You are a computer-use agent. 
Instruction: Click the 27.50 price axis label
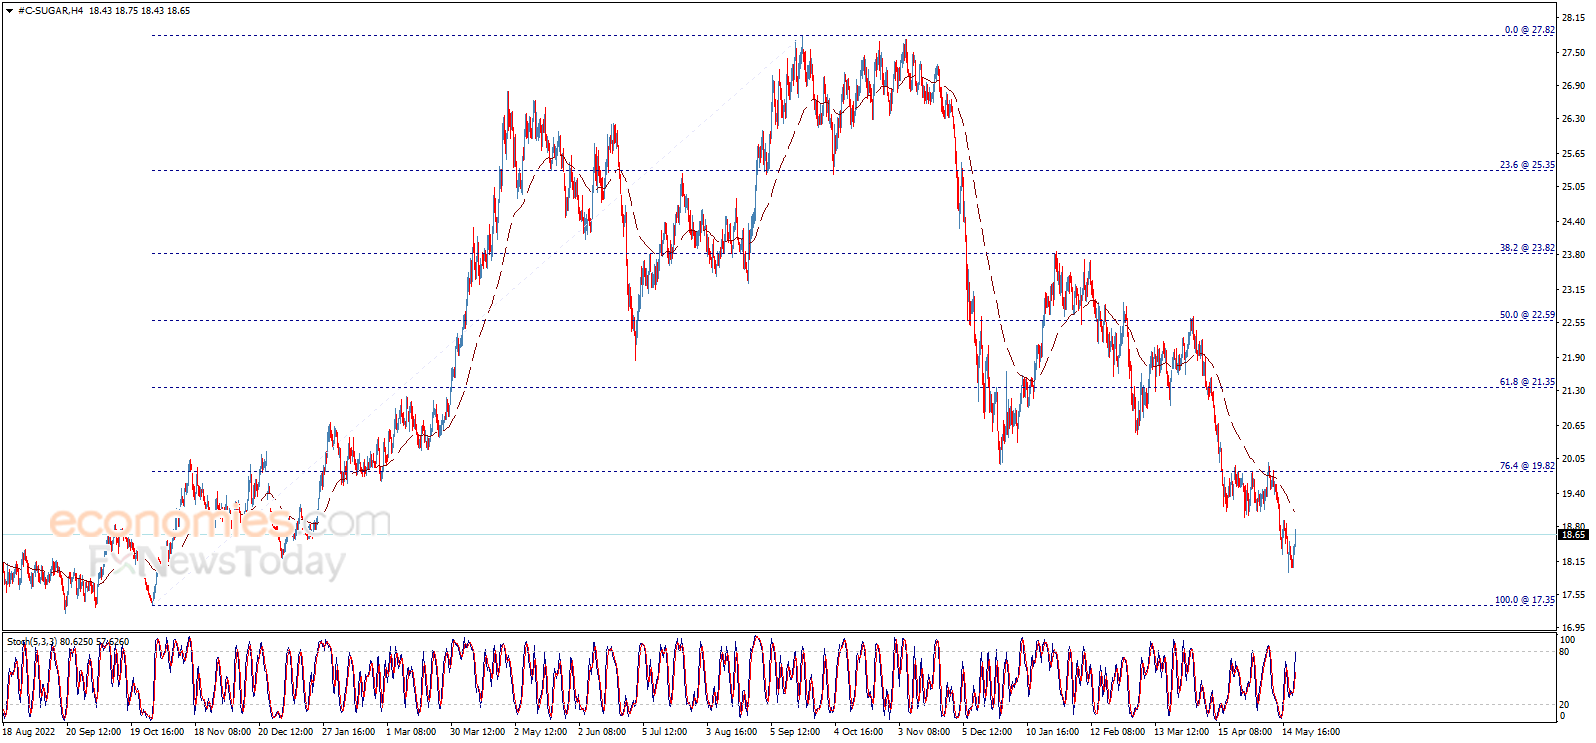coord(1573,52)
